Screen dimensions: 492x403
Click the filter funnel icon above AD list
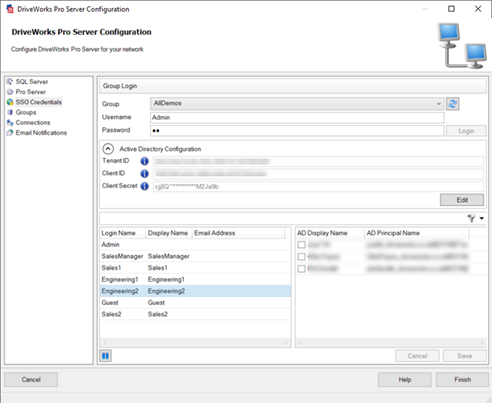[x=471, y=218]
